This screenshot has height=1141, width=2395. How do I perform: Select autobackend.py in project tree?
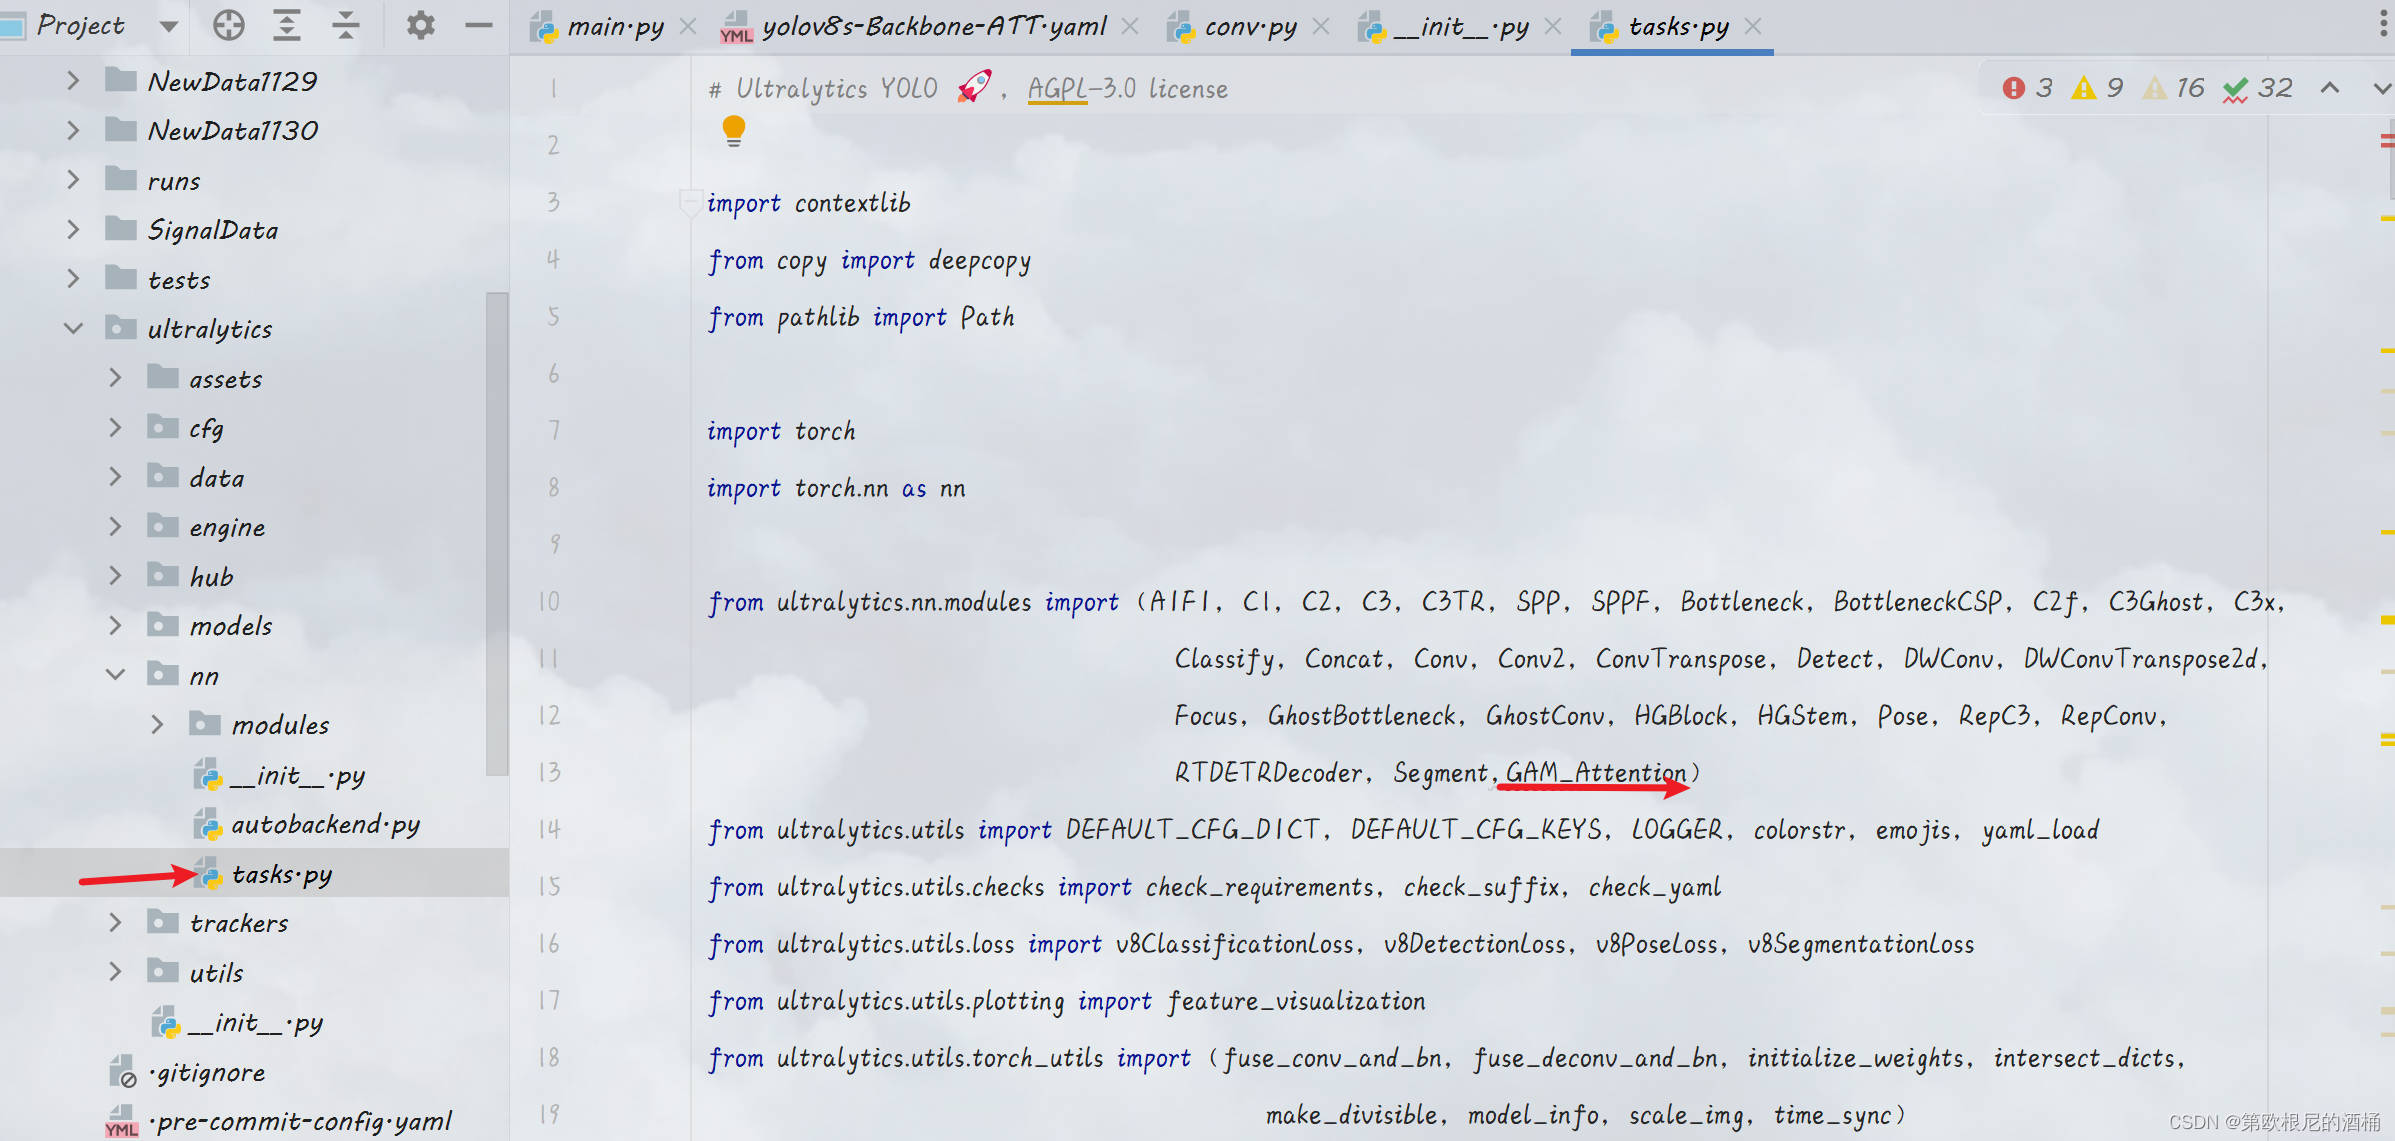325,824
